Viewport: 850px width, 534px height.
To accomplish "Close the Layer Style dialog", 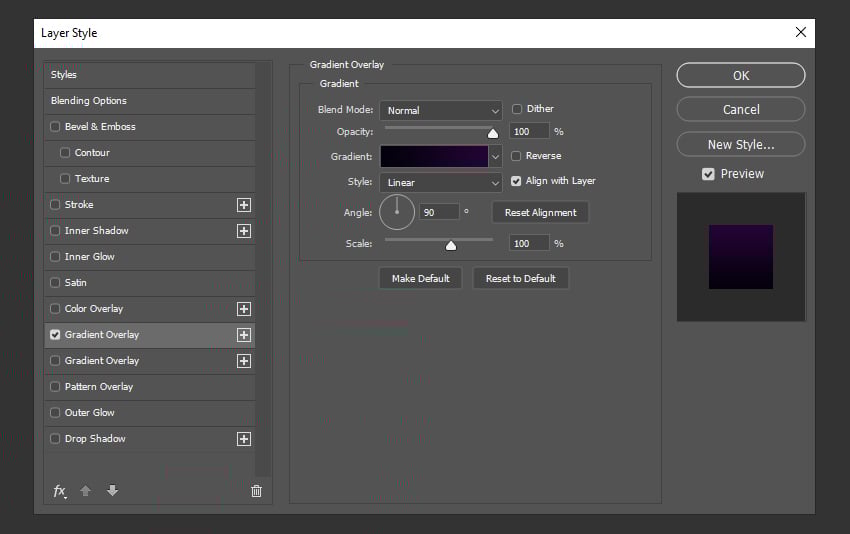I will 801,33.
